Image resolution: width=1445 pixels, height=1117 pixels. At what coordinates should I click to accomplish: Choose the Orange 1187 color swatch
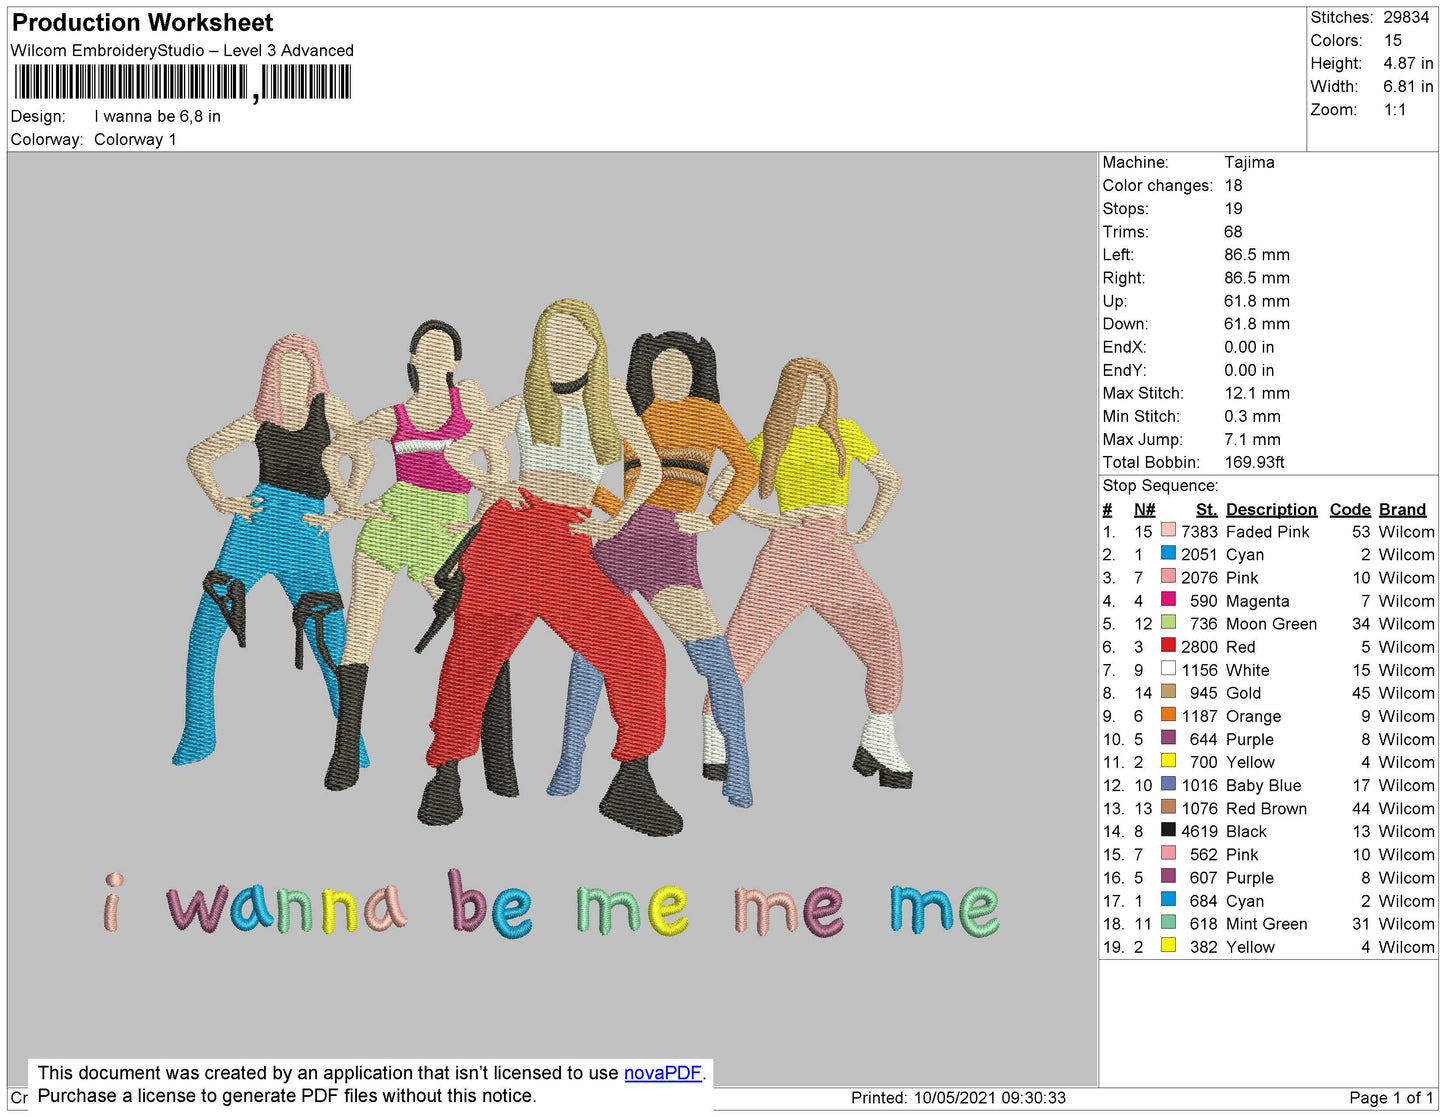pyautogui.click(x=1168, y=714)
